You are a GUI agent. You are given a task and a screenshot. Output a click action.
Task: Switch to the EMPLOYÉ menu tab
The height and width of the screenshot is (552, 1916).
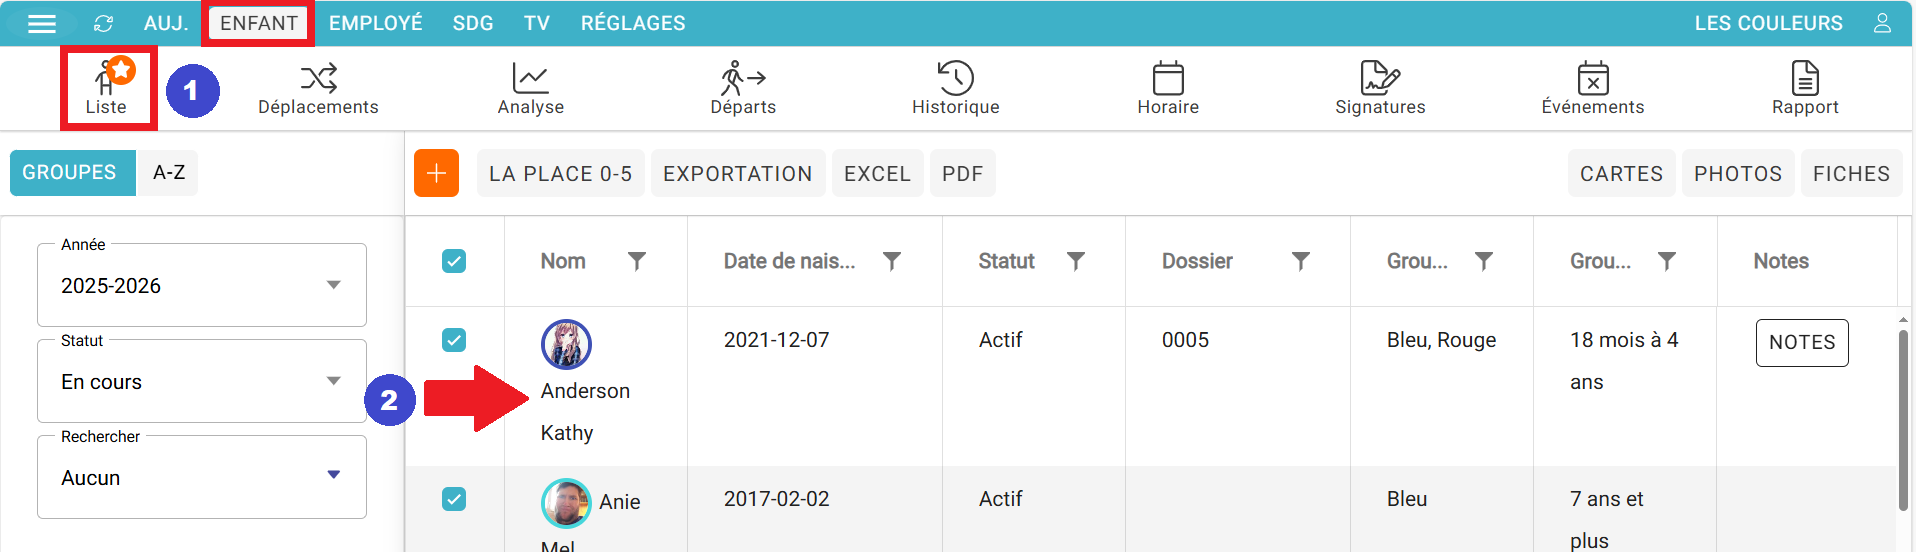click(376, 23)
